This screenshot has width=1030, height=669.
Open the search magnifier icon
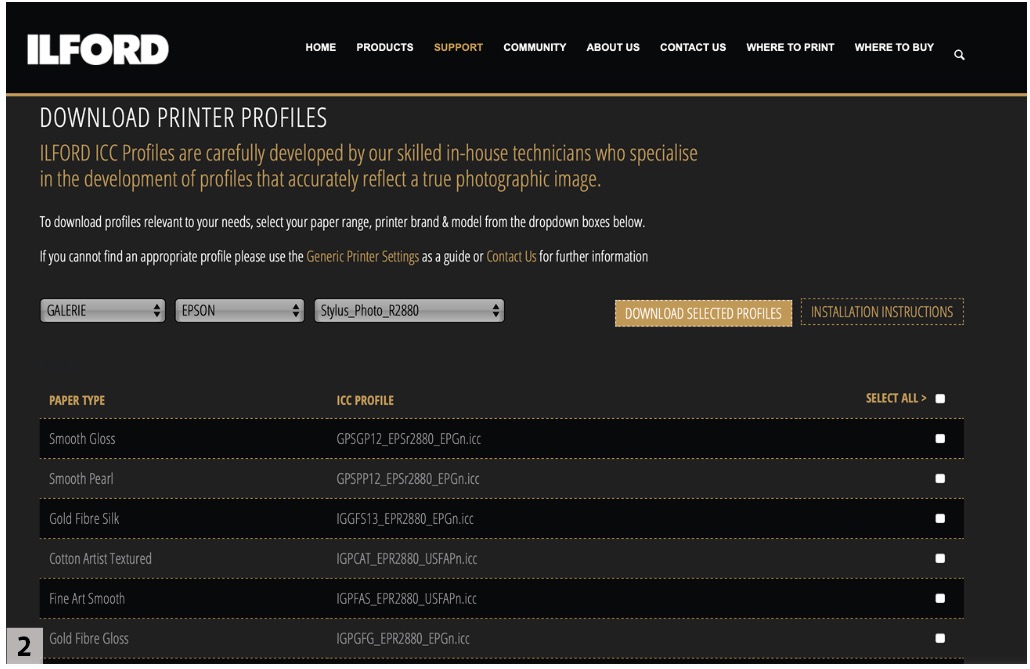click(x=959, y=54)
